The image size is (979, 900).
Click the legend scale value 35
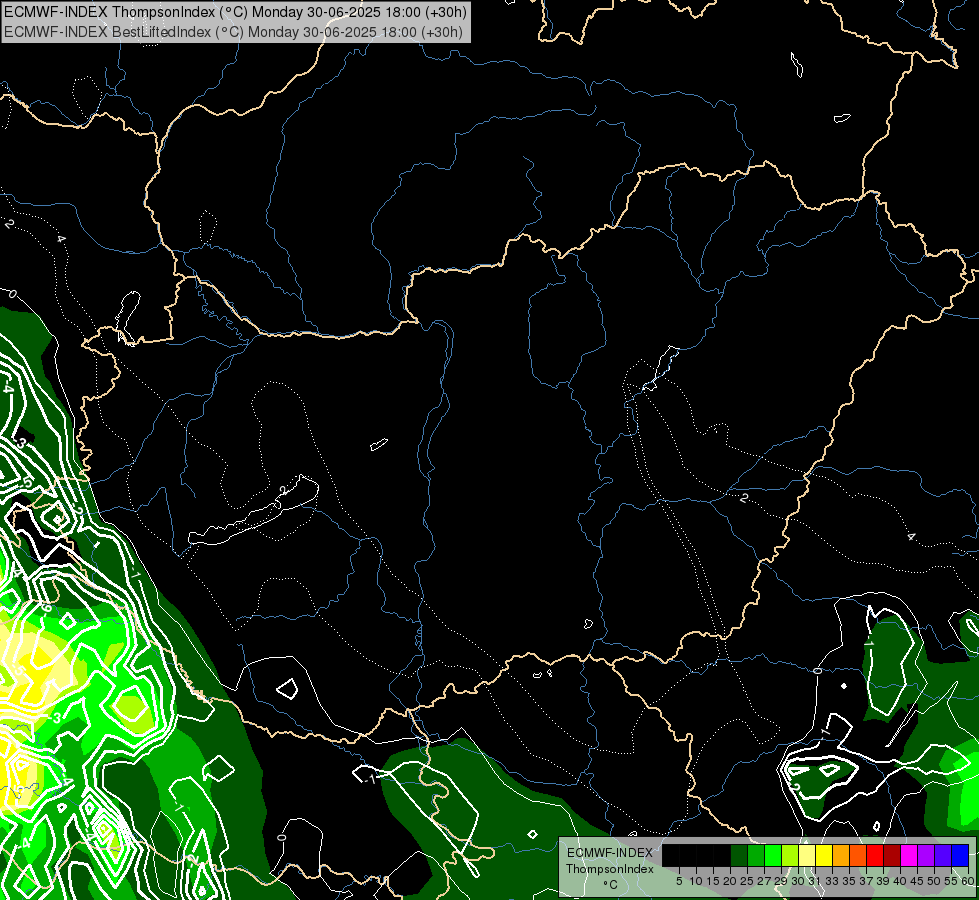click(850, 881)
